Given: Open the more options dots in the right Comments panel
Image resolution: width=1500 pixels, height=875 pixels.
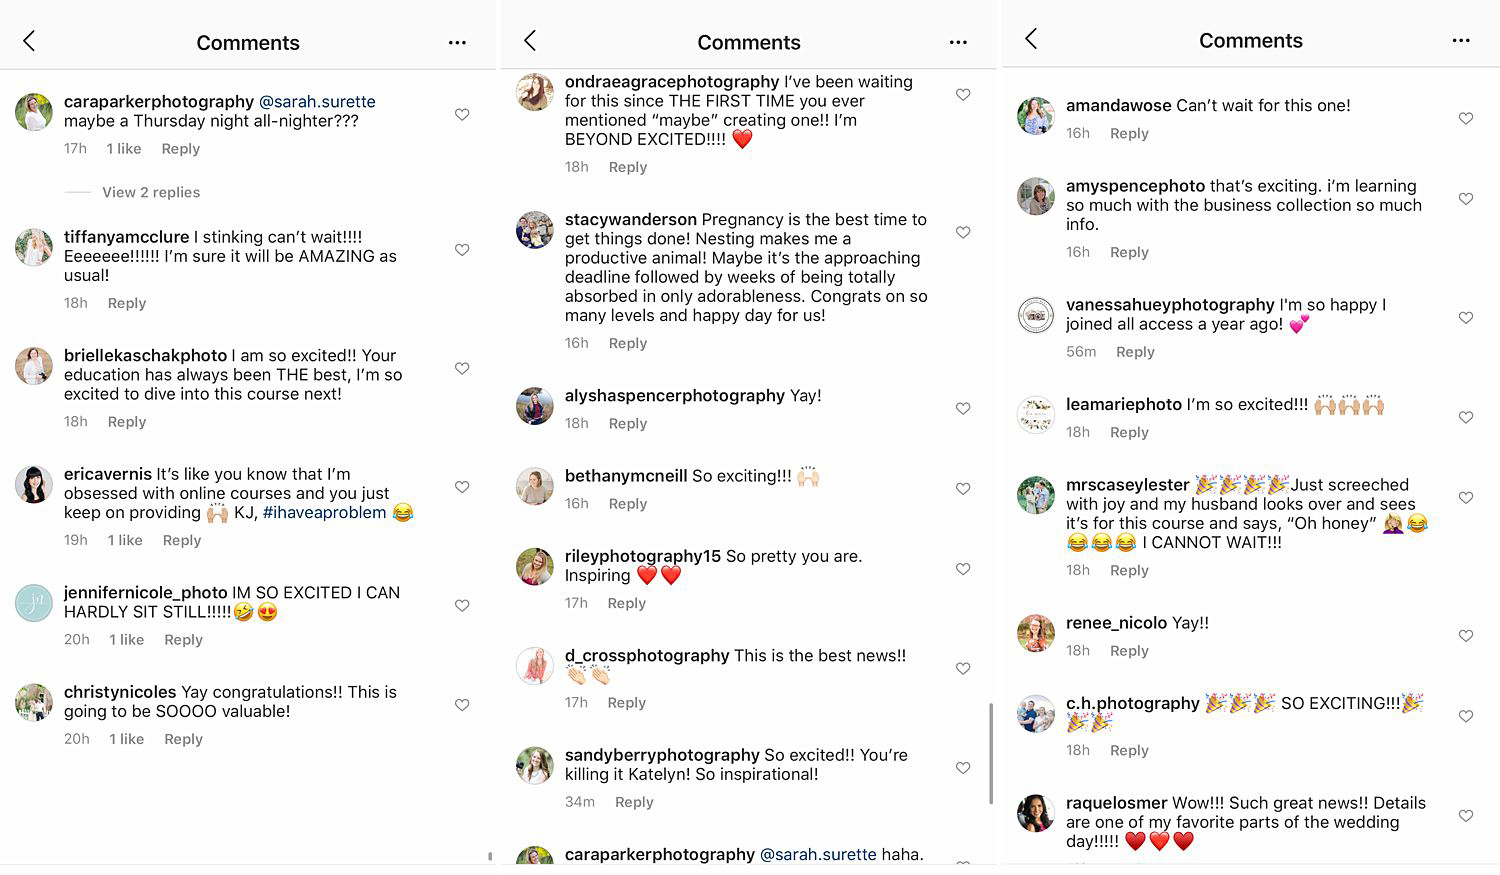Looking at the screenshot, I should pos(1461,41).
